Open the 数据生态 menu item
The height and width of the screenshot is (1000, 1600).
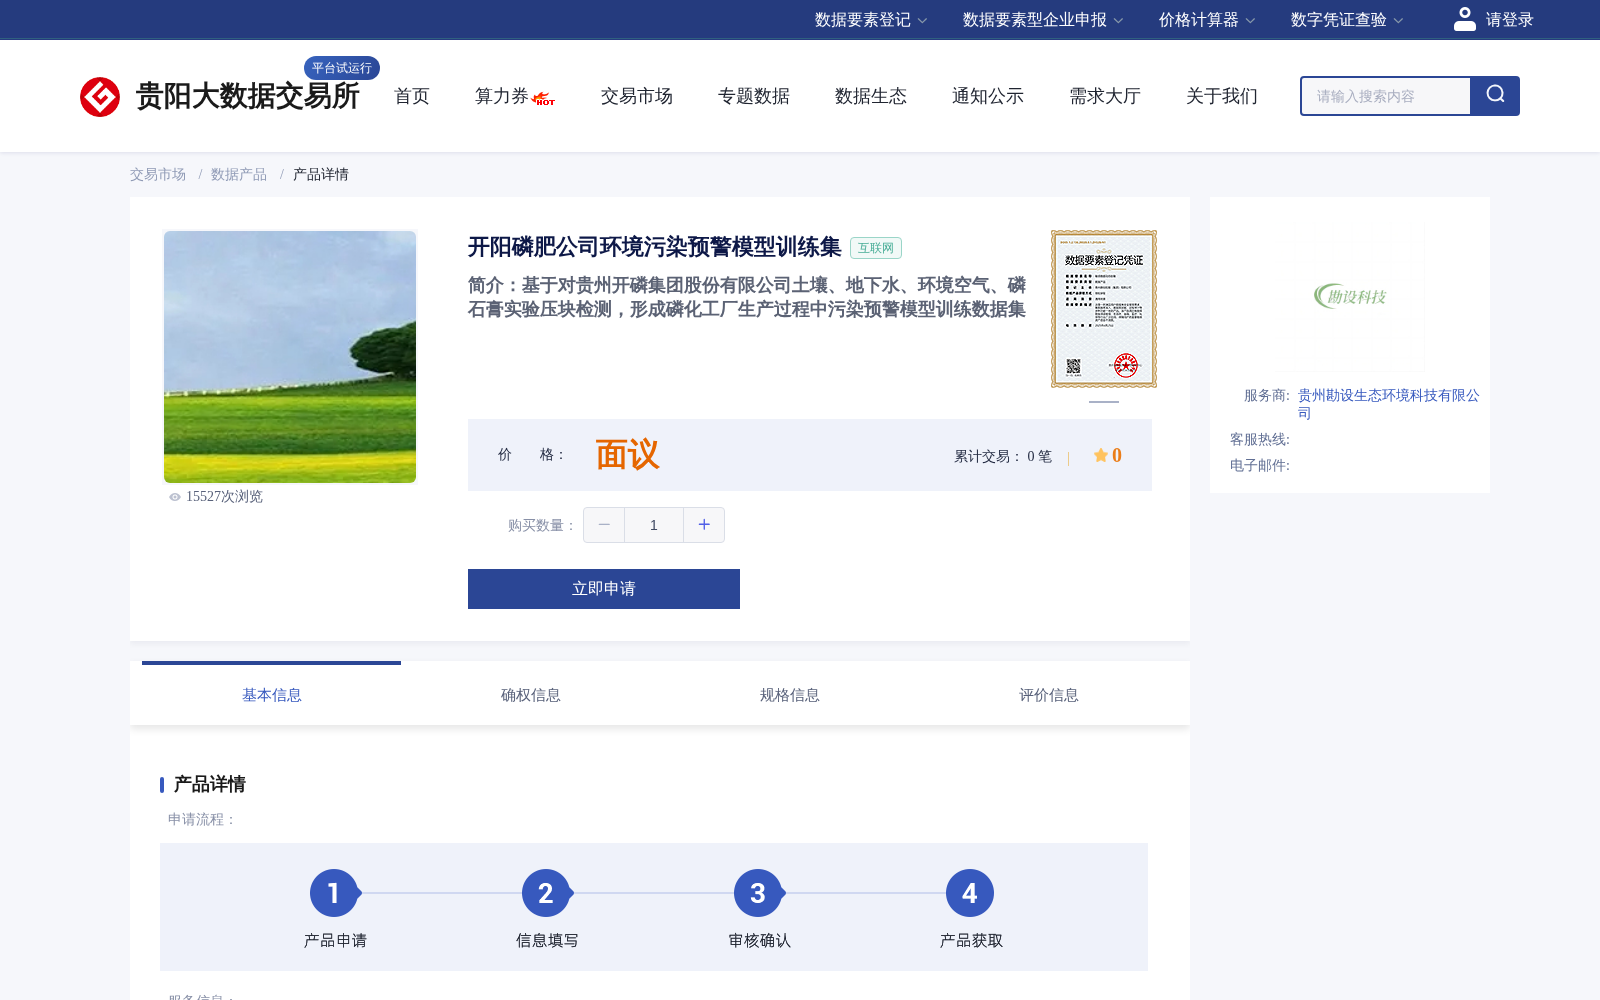coord(871,96)
